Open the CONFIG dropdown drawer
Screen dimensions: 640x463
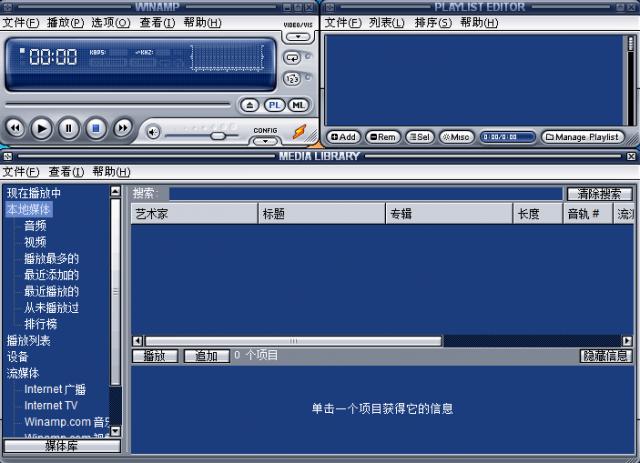[265, 141]
